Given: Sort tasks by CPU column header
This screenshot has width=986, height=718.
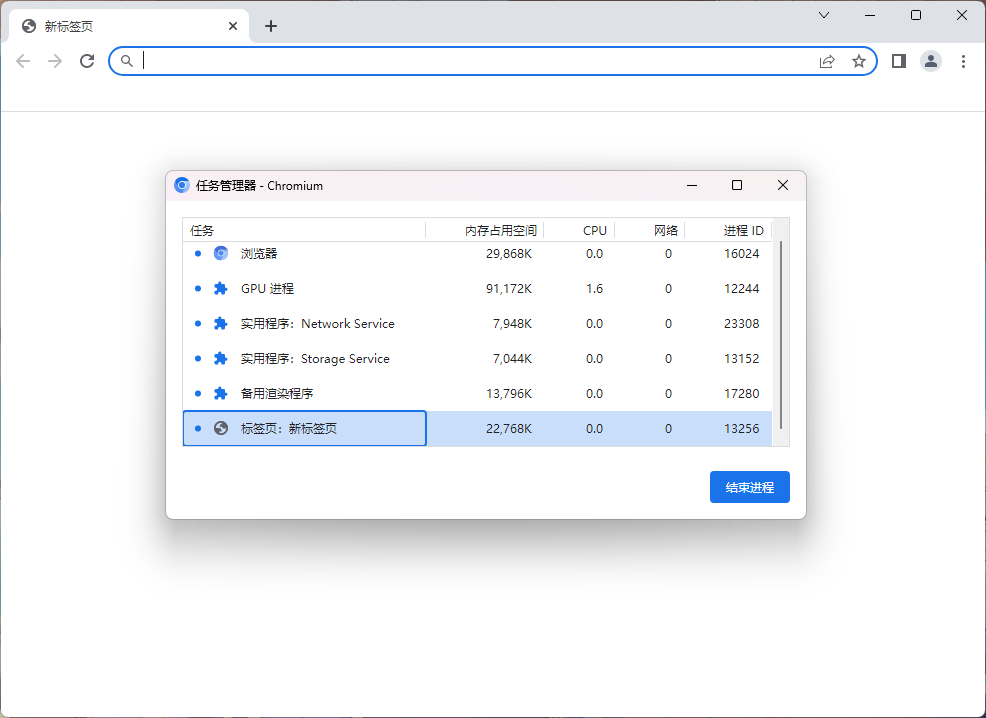Looking at the screenshot, I should tap(595, 230).
